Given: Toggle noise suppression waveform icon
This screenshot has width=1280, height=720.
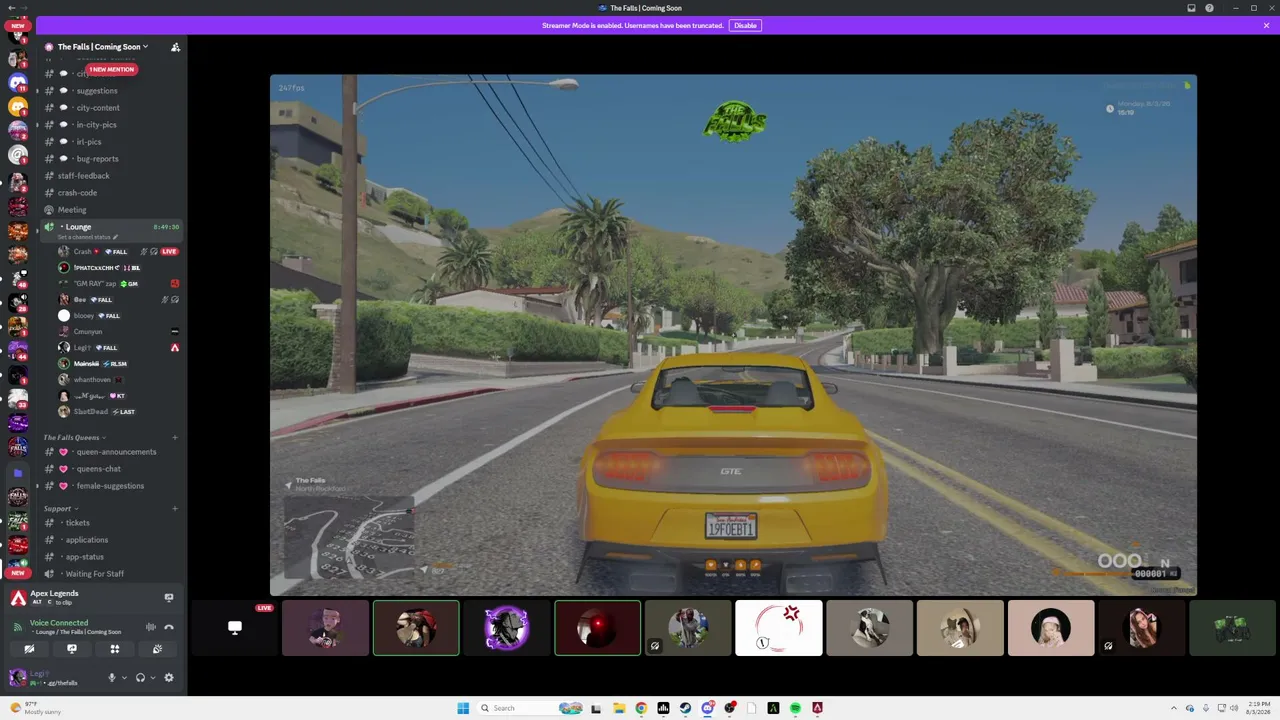Looking at the screenshot, I should coord(151,627).
